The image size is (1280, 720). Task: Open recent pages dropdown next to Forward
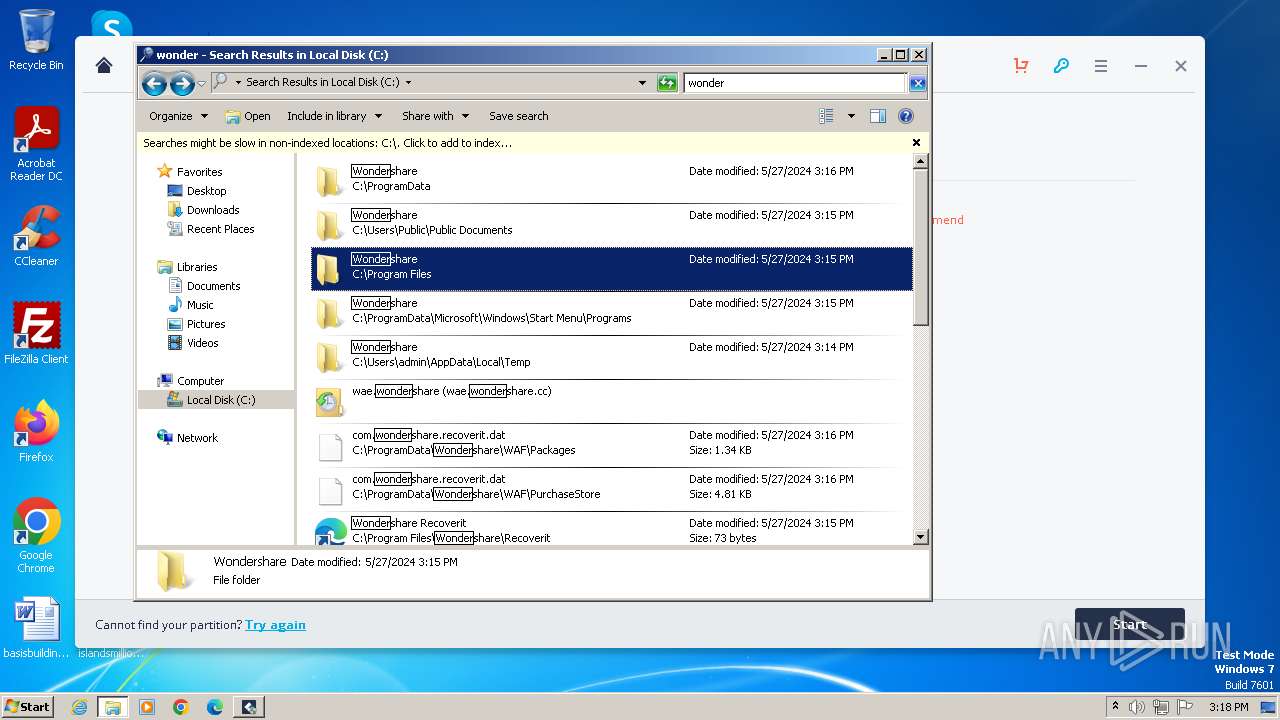click(x=201, y=83)
